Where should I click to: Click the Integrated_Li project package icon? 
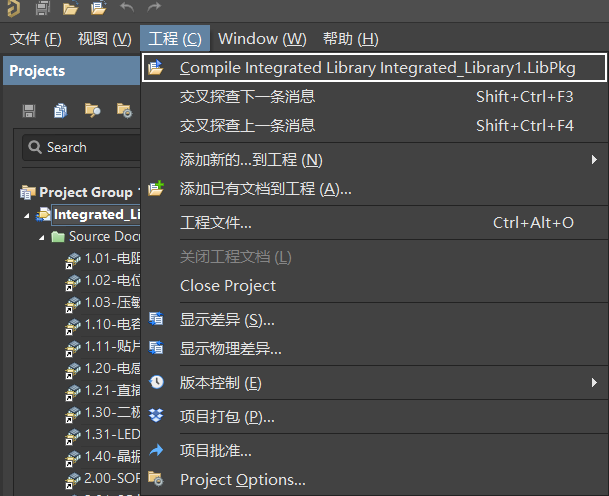click(43, 214)
